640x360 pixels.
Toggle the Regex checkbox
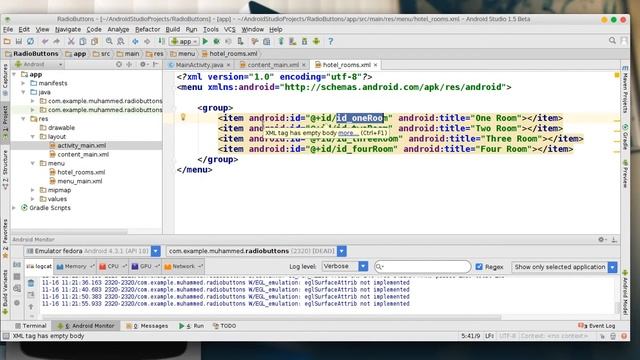tap(479, 267)
